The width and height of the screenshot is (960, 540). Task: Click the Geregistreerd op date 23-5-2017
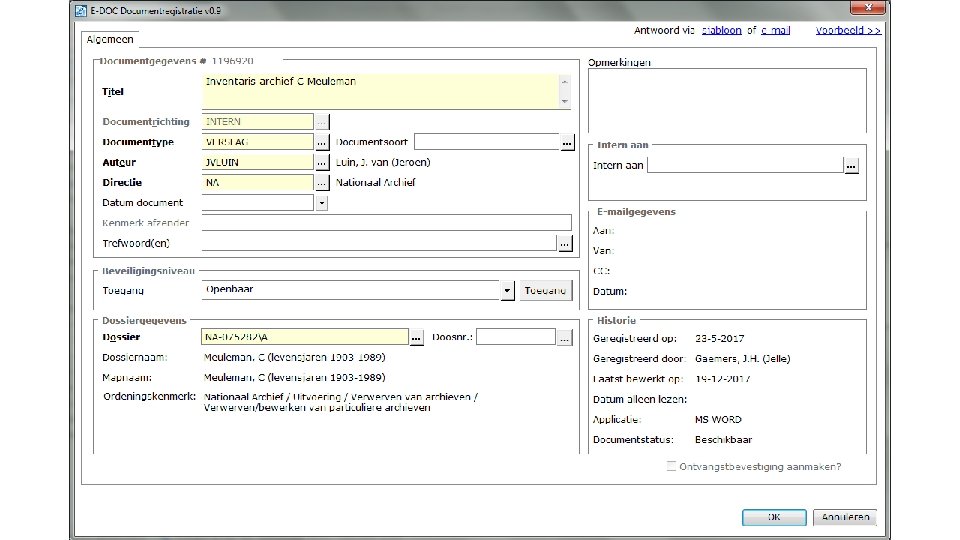point(719,339)
